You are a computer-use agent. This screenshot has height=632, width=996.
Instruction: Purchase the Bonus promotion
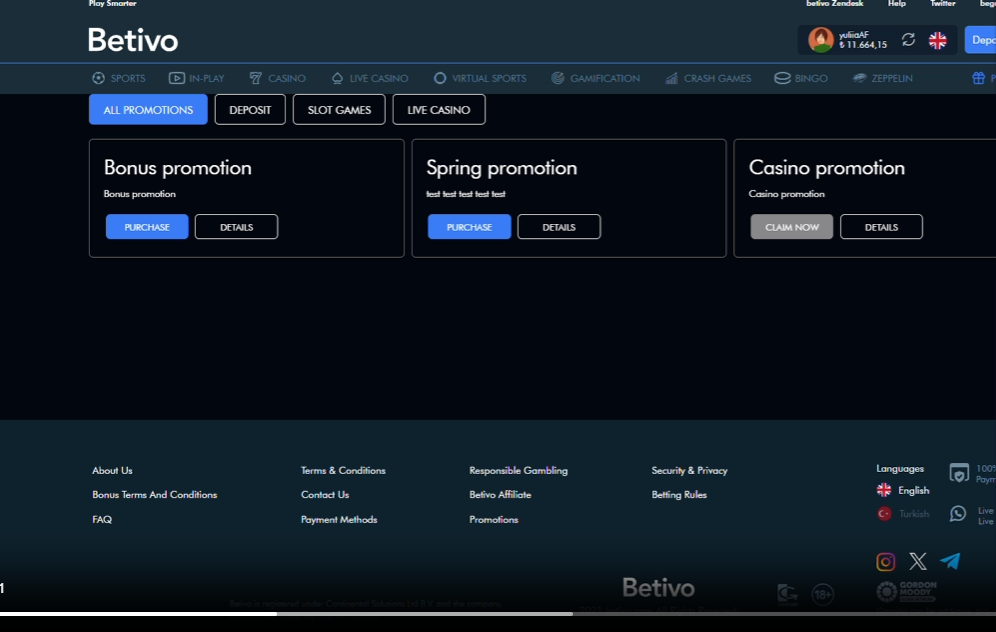(147, 227)
